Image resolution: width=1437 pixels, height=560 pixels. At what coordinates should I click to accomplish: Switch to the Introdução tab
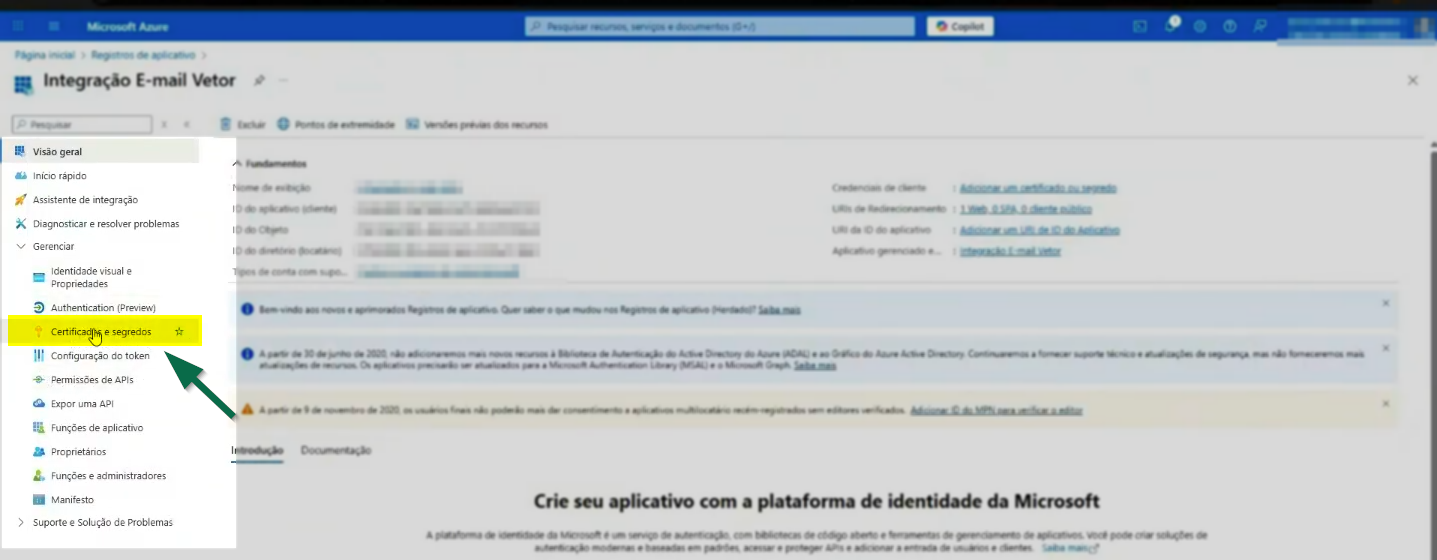point(257,450)
